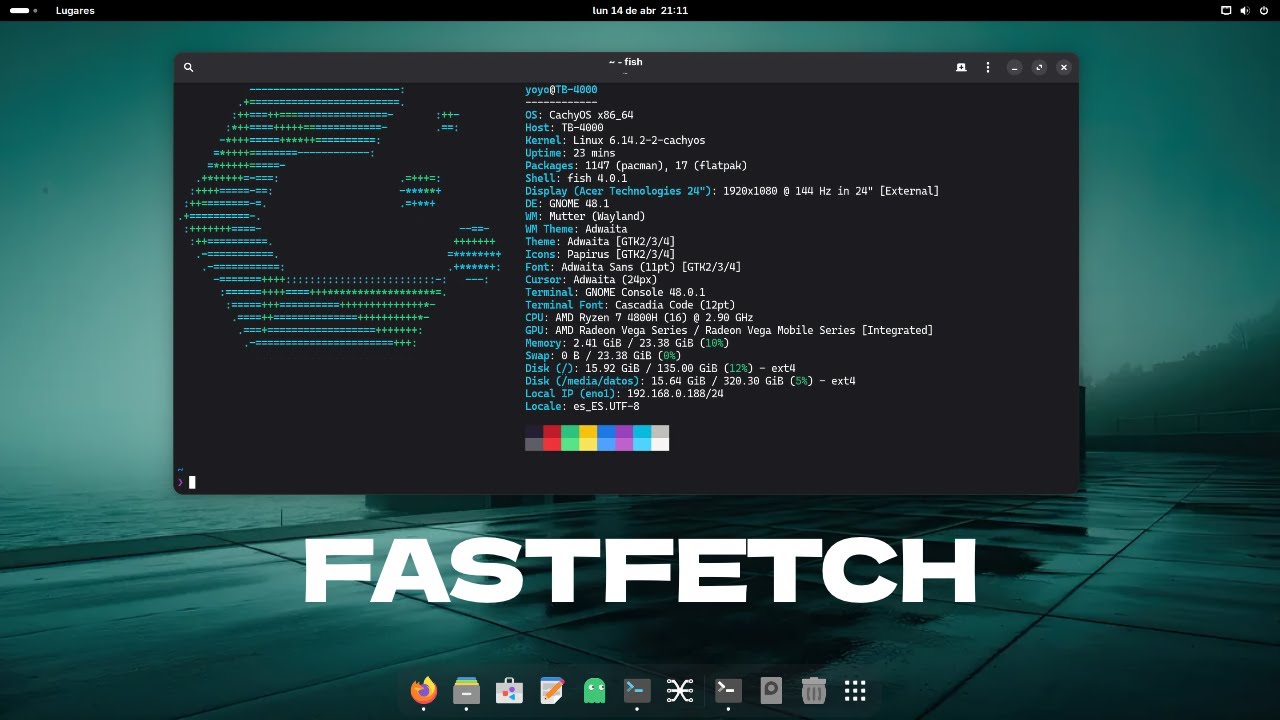Maximize the fish terminal window

[x=1039, y=67]
